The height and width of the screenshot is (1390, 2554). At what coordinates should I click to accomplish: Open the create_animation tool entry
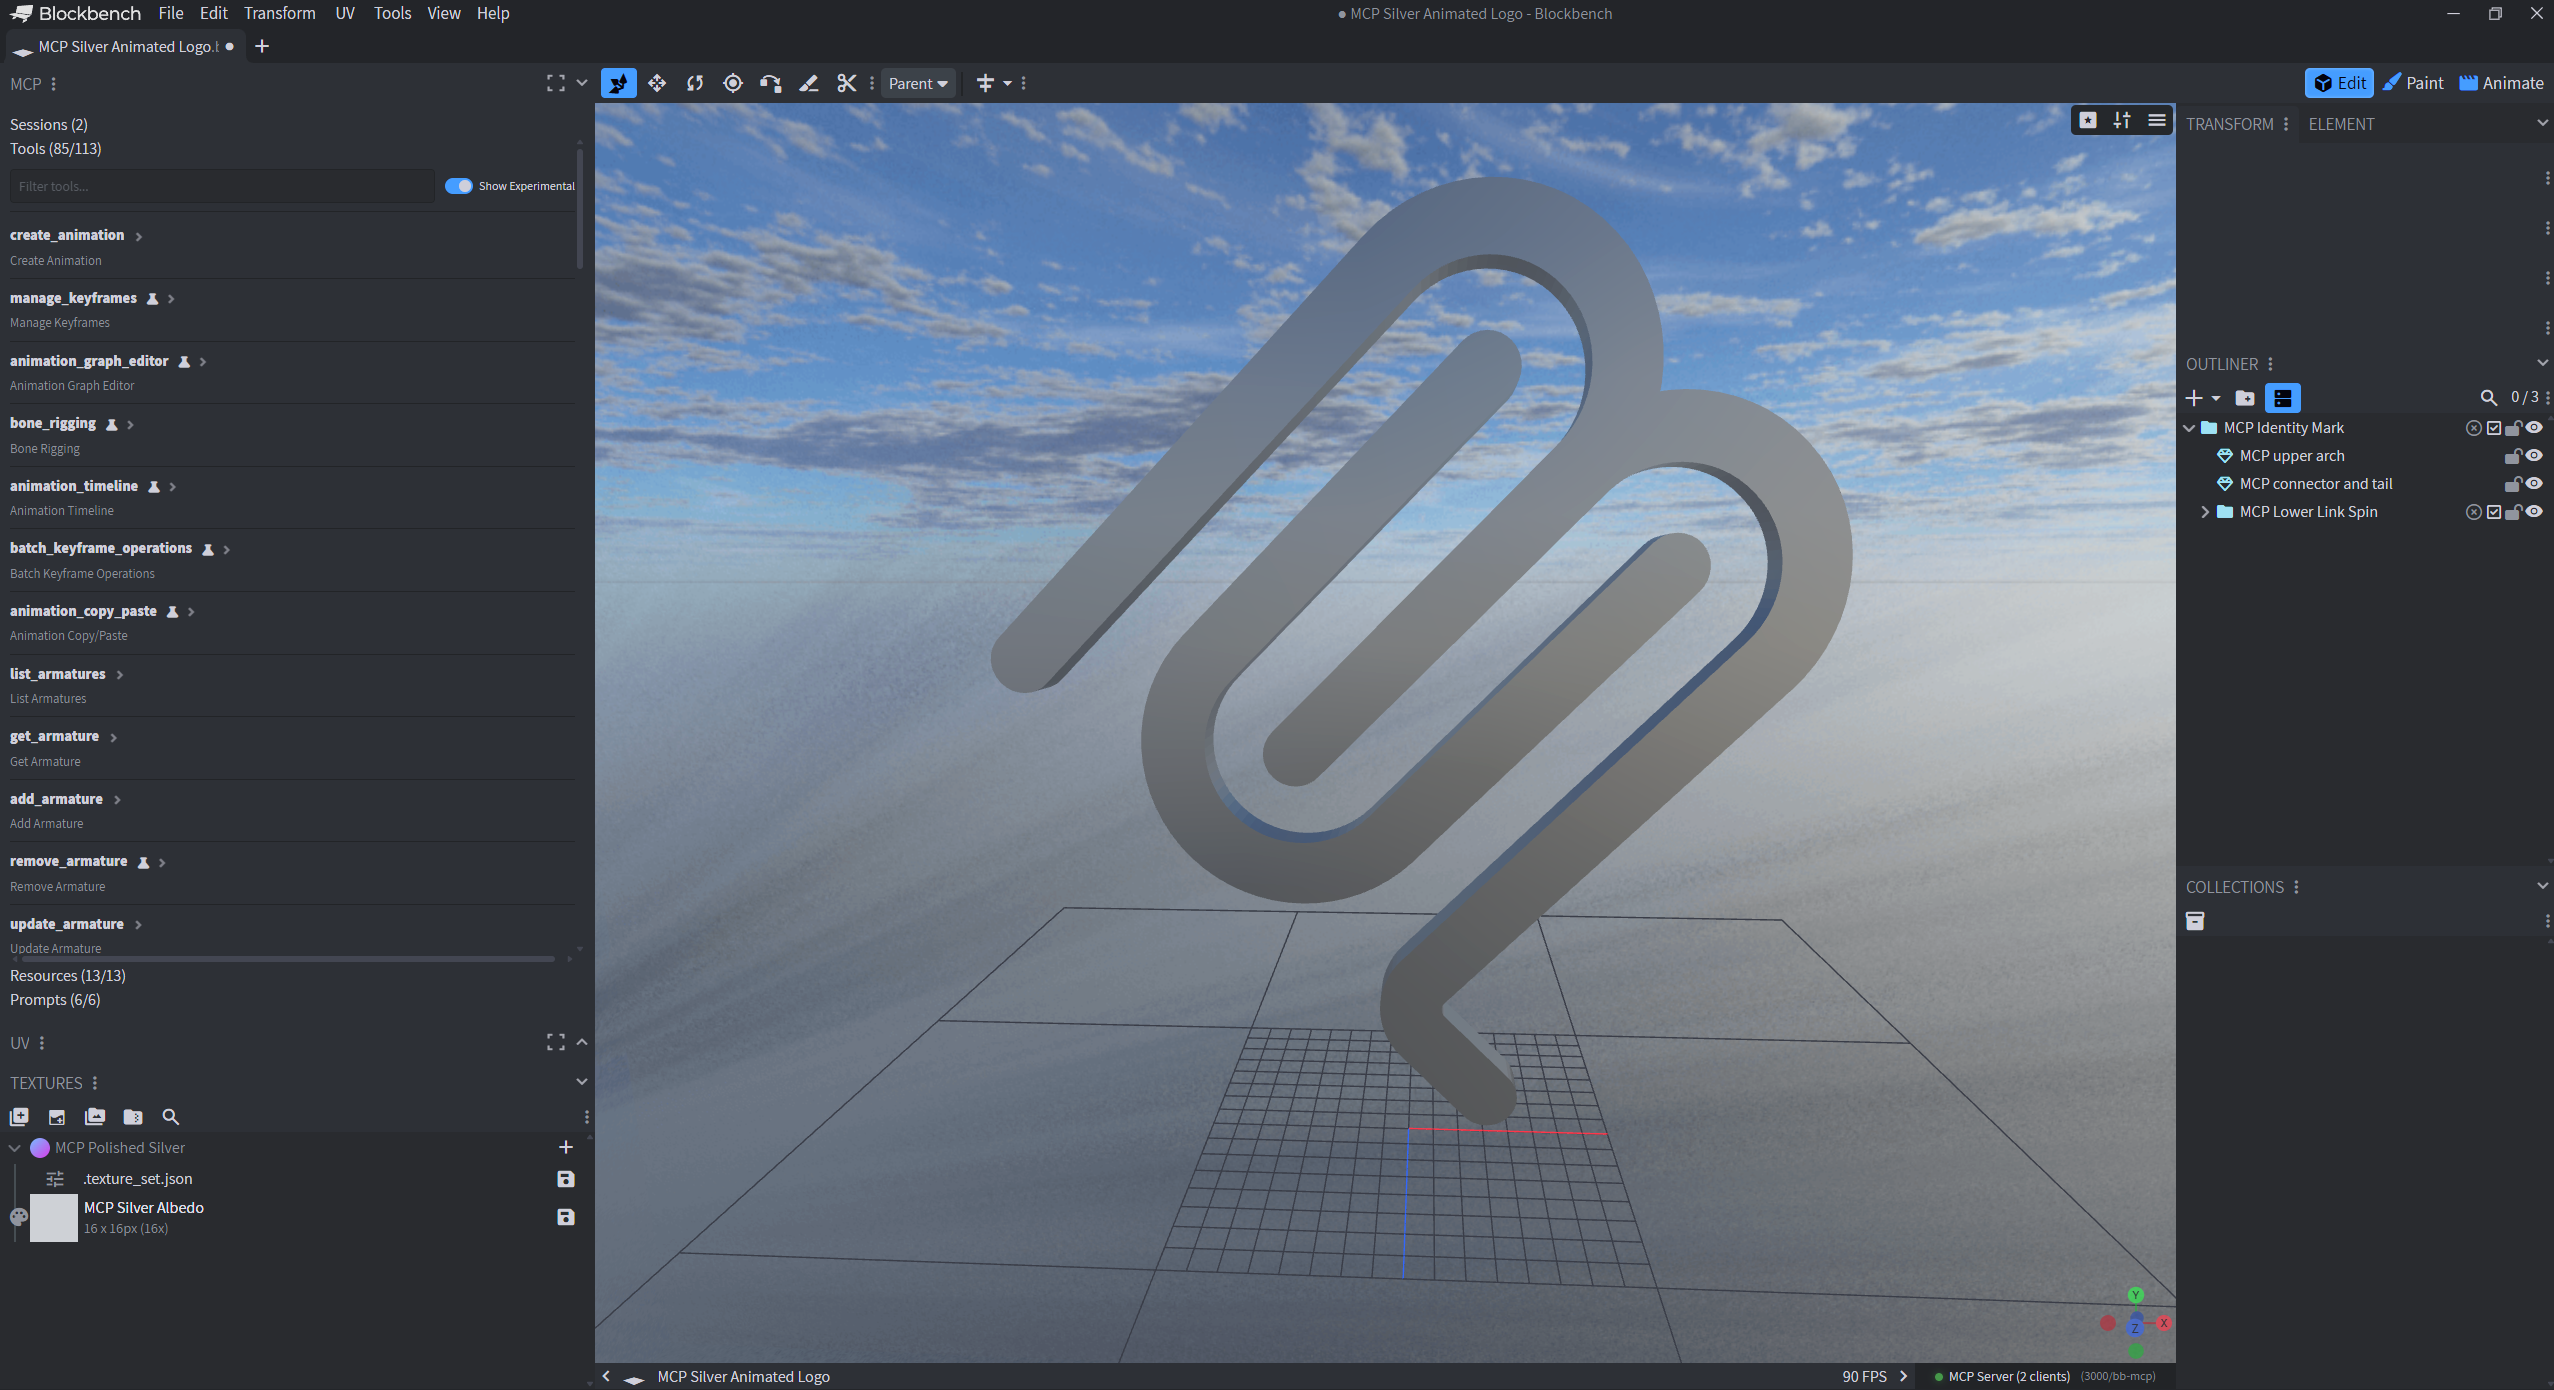pyautogui.click(x=292, y=247)
